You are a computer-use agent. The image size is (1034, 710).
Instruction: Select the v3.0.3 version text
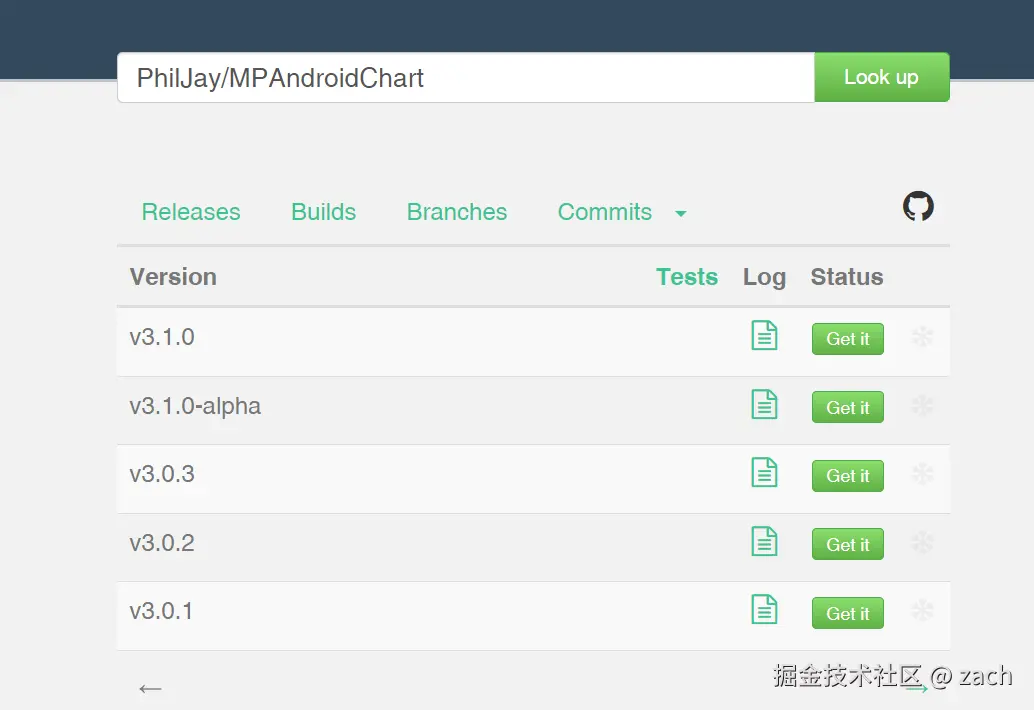click(x=162, y=474)
